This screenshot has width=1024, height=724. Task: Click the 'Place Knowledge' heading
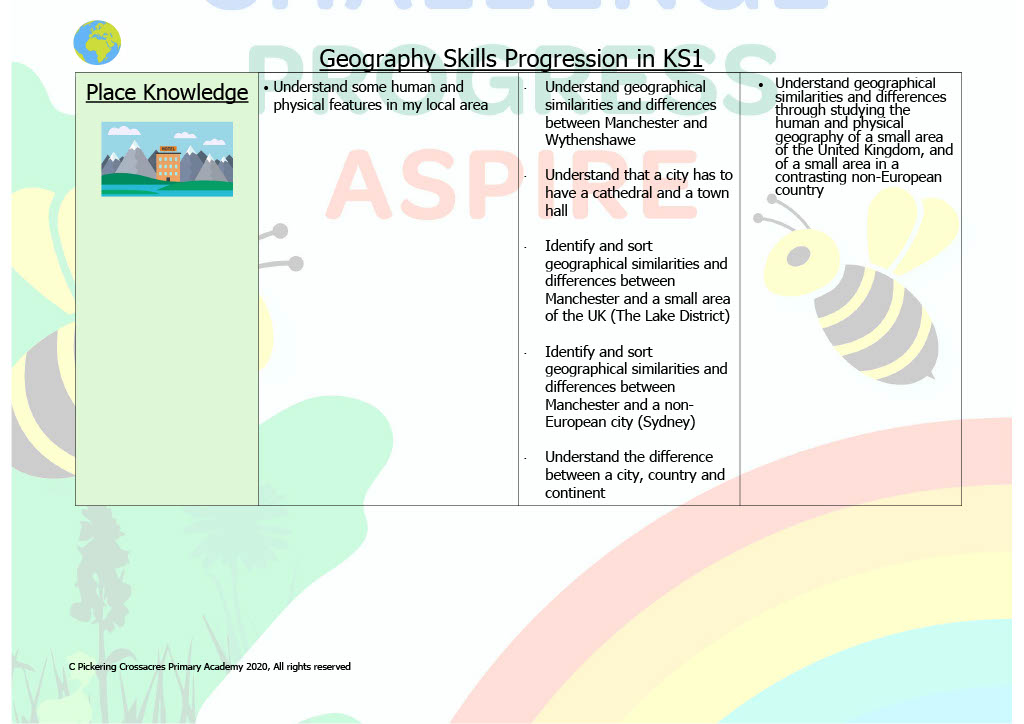[x=167, y=92]
